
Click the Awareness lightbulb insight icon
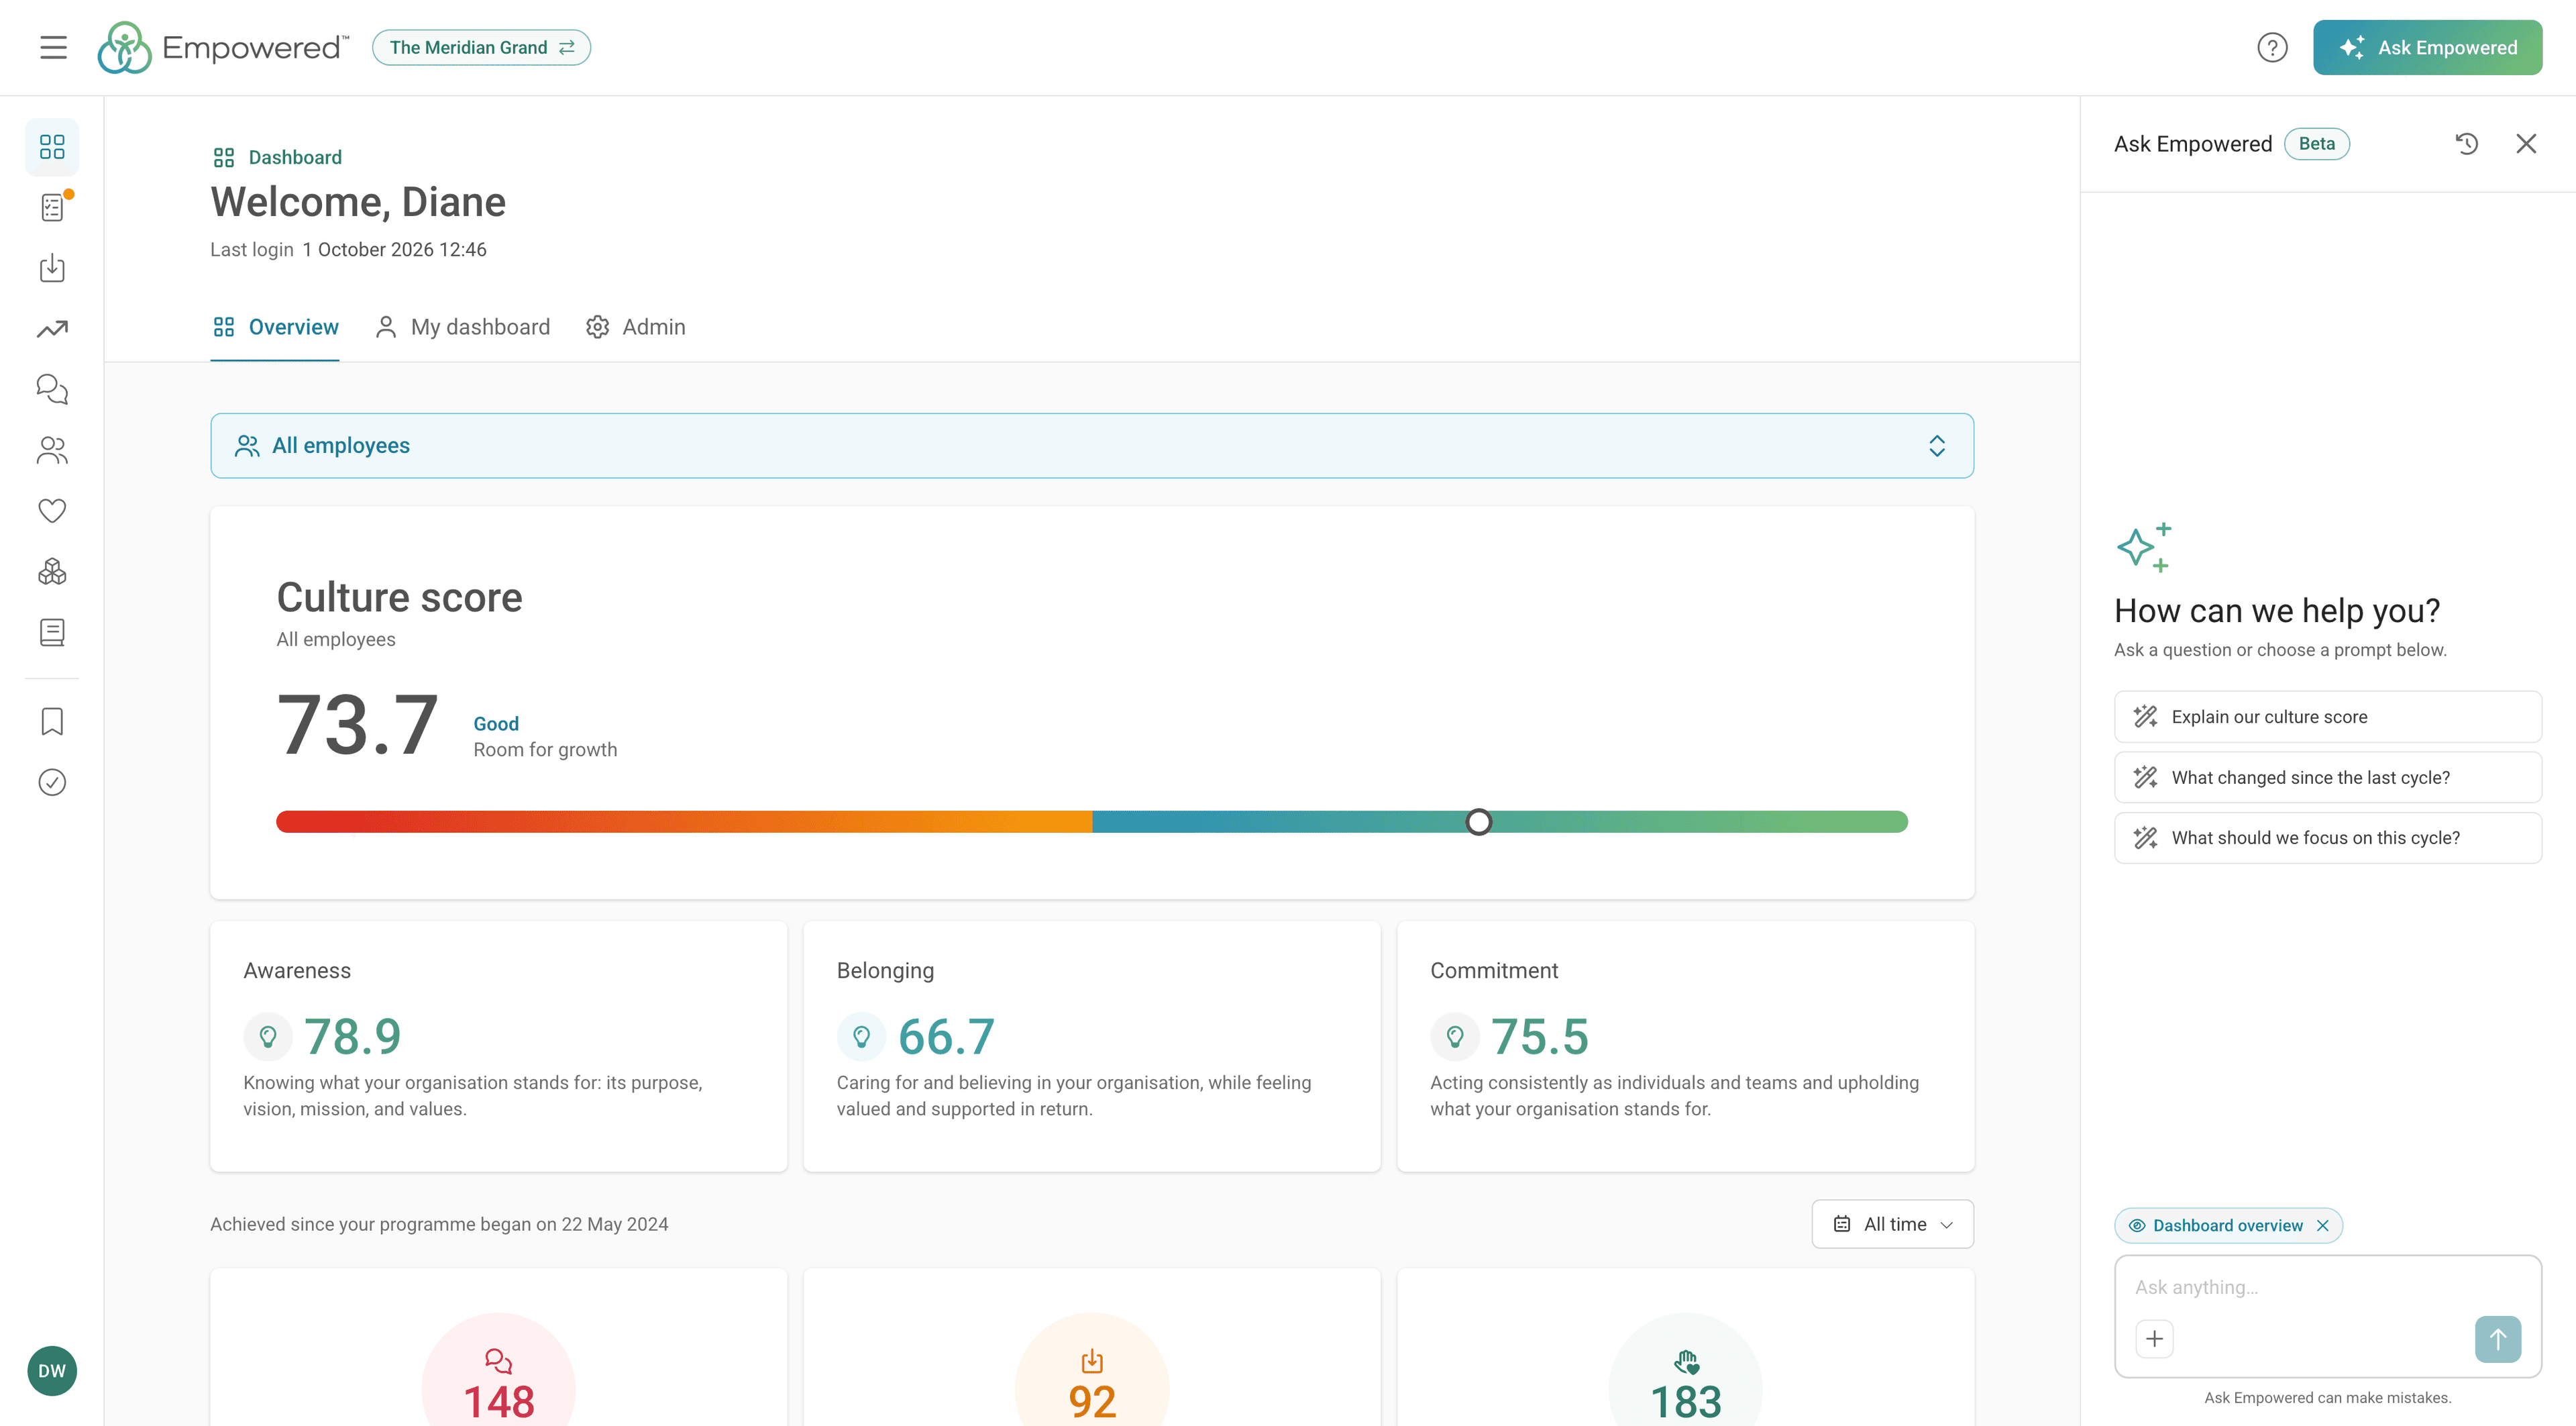268,1036
